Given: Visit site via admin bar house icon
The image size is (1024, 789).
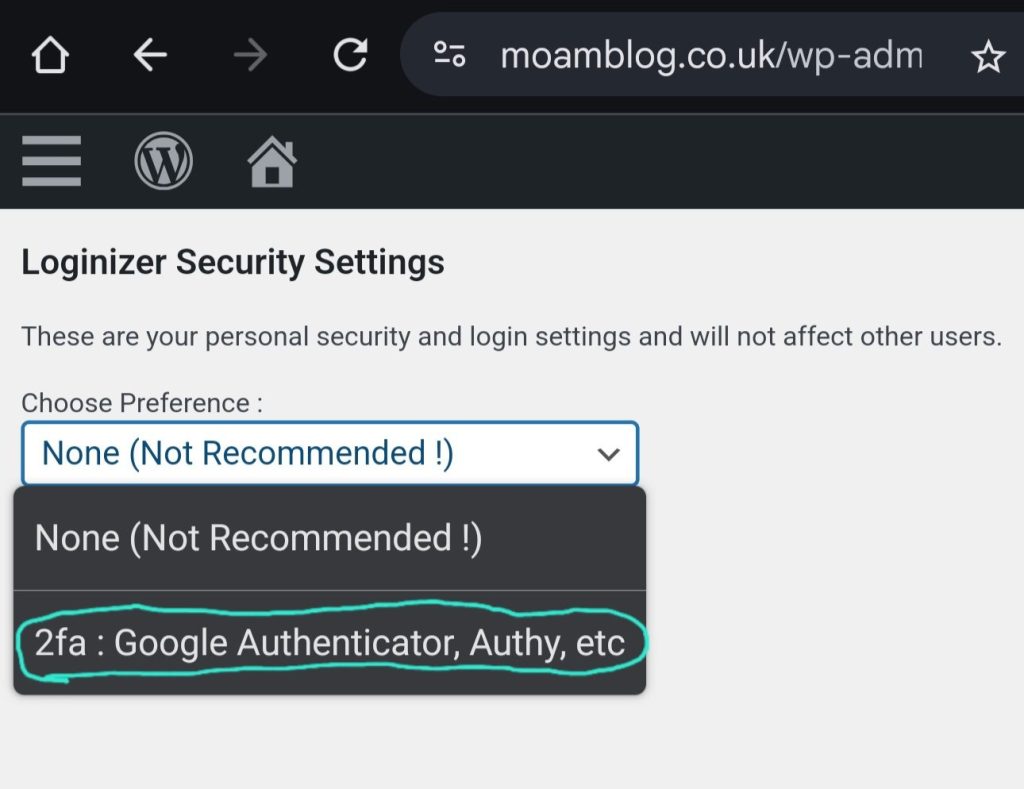Looking at the screenshot, I should pyautogui.click(x=273, y=163).
